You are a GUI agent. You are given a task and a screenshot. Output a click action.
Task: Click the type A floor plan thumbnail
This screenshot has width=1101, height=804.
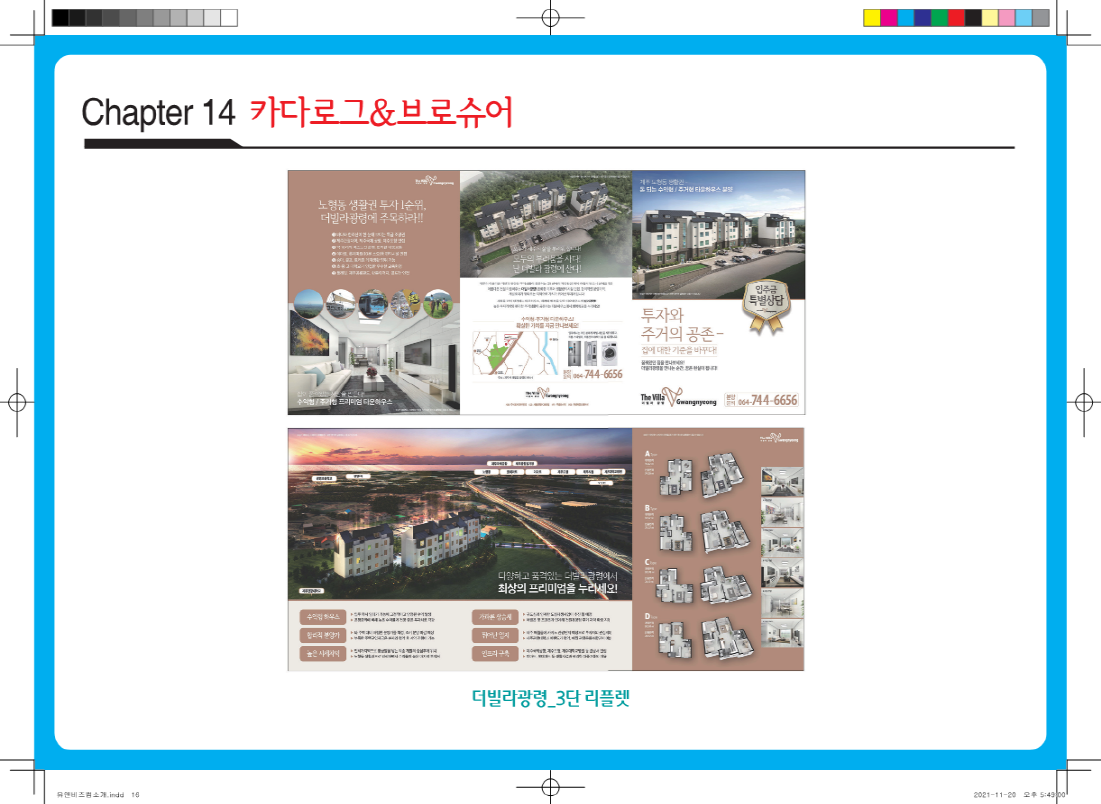tap(701, 472)
